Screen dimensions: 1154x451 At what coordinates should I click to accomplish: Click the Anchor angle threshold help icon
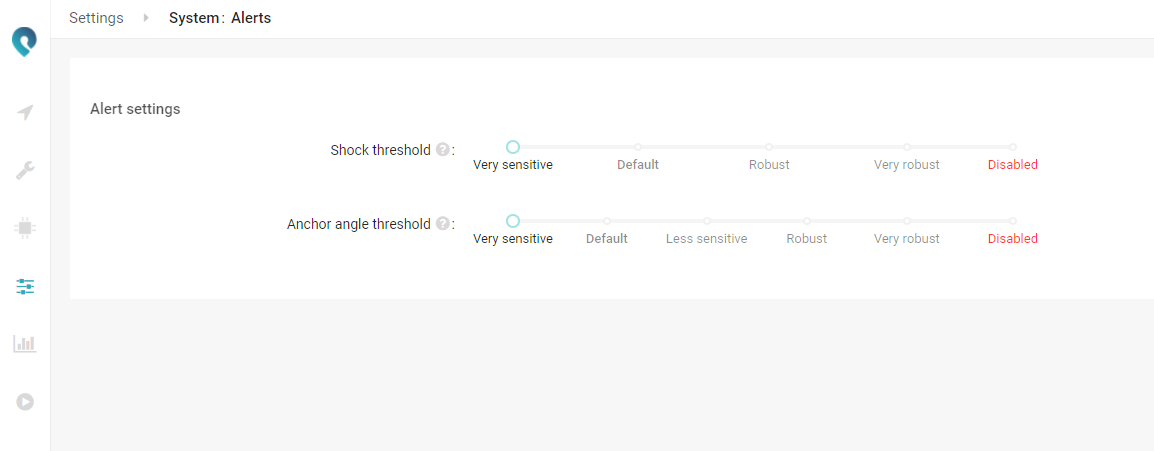coord(442,224)
